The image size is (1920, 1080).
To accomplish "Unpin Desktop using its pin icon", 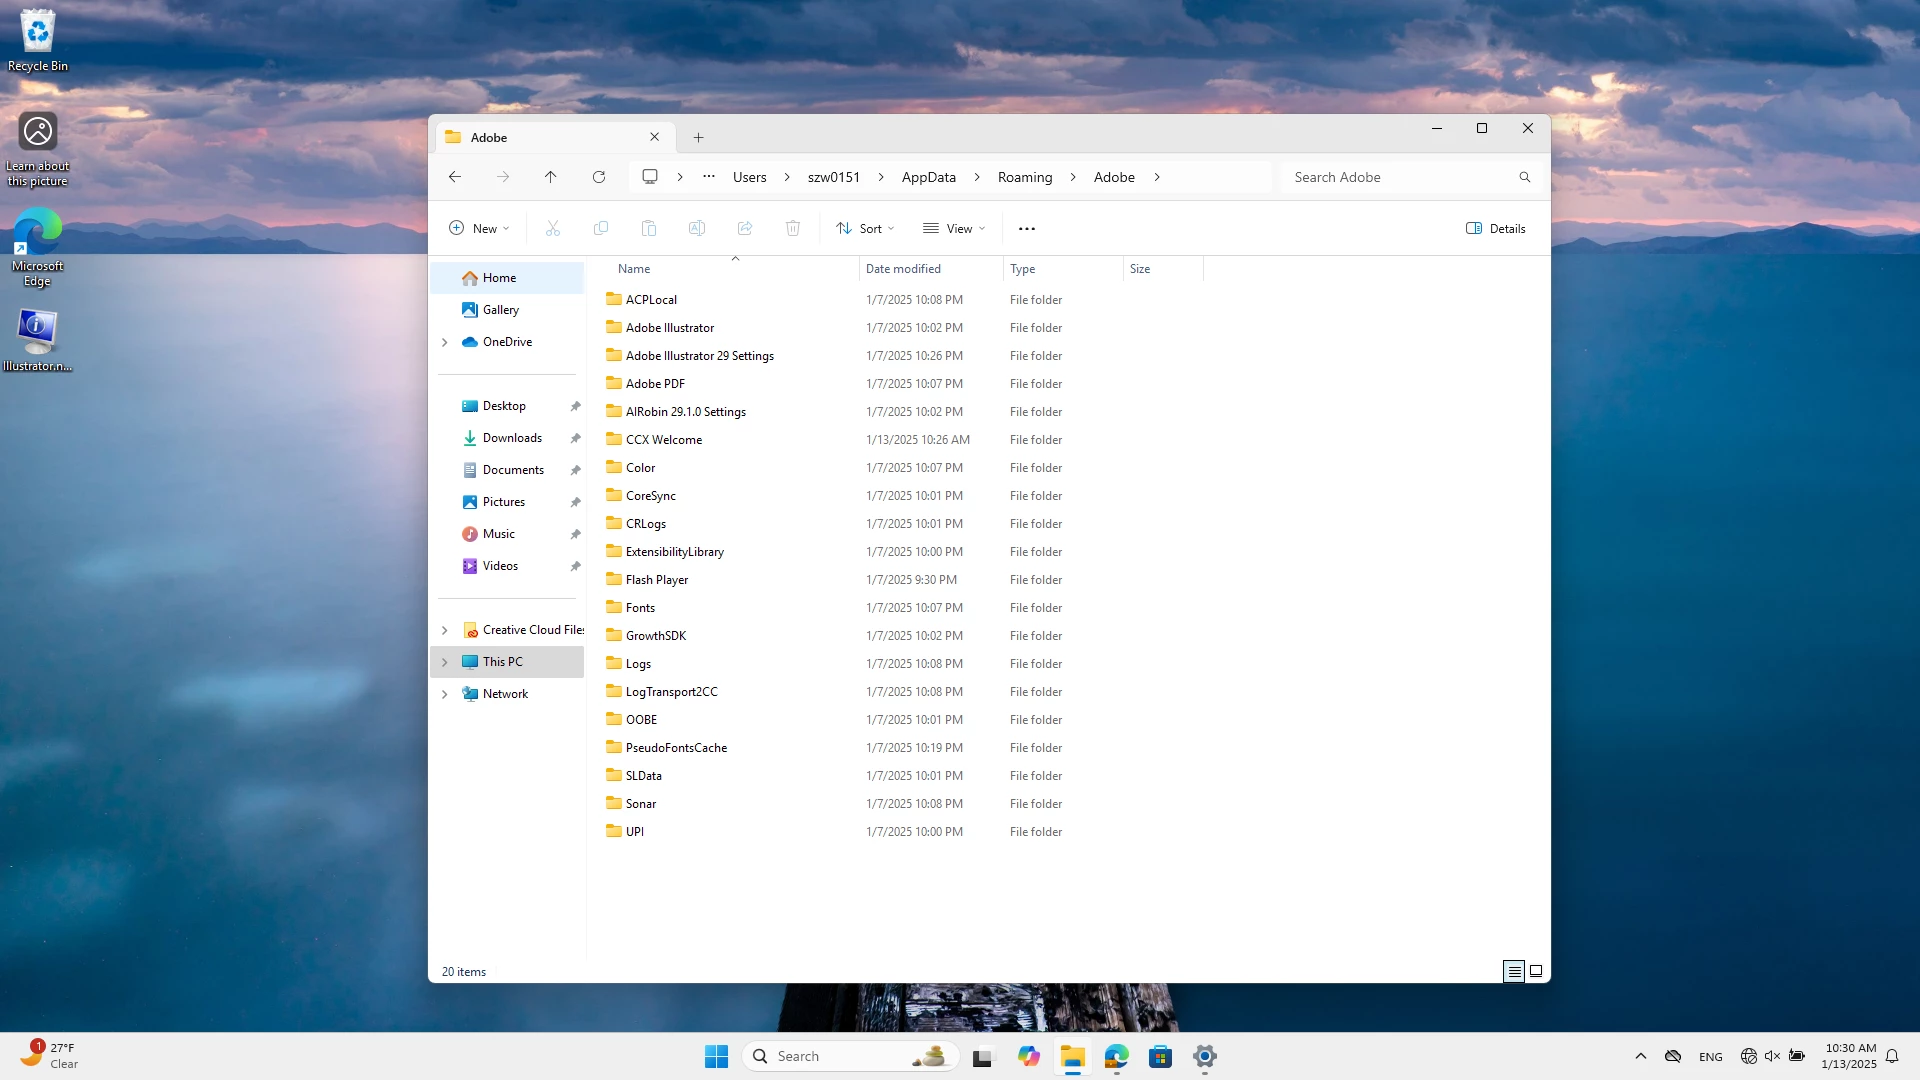I will (575, 406).
